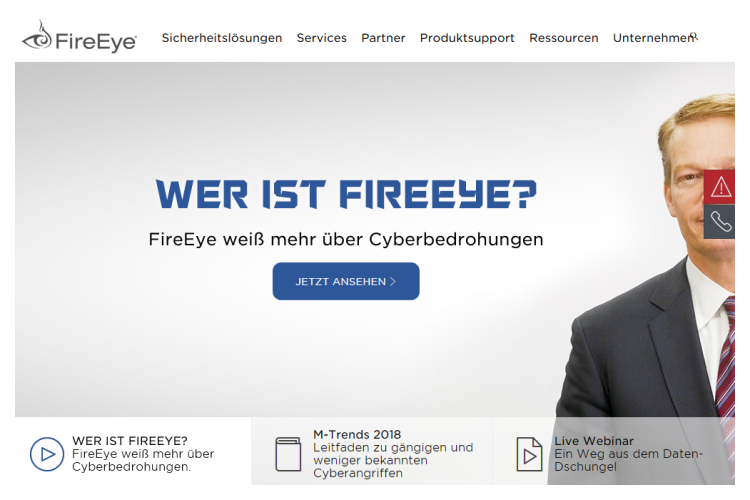This screenshot has width=750, height=500.
Task: Open the M-Trends 2018 link
Action: [357, 434]
